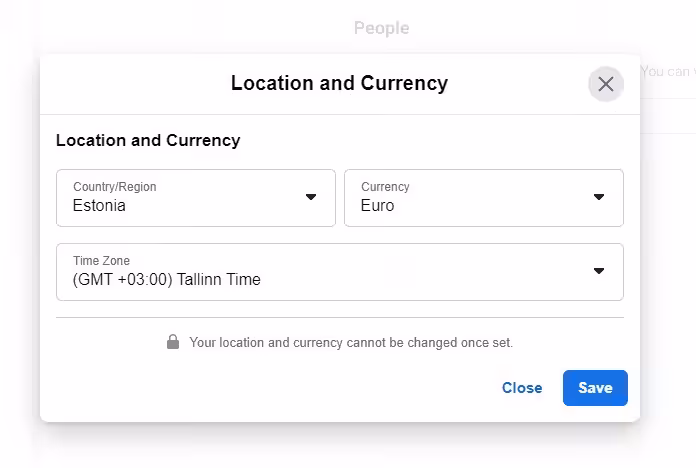Select the Euro currency value
Image resolution: width=696 pixels, height=468 pixels.
click(x=378, y=206)
